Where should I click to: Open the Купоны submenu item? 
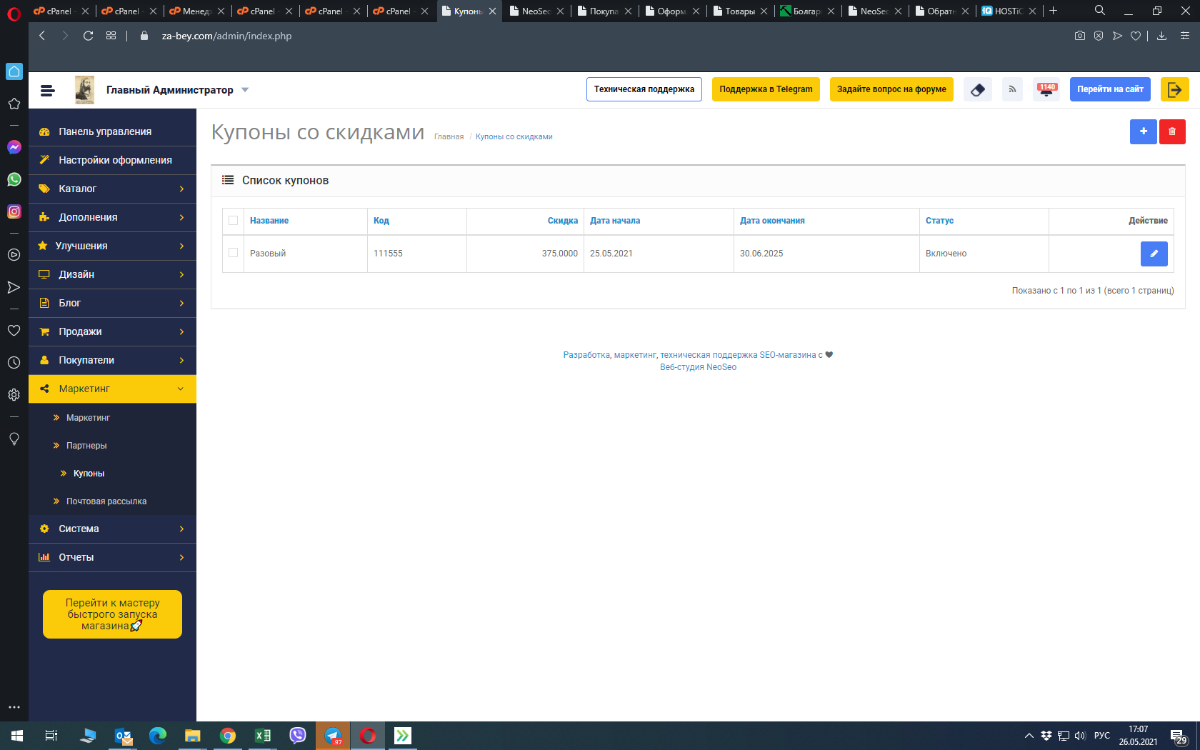coord(89,473)
